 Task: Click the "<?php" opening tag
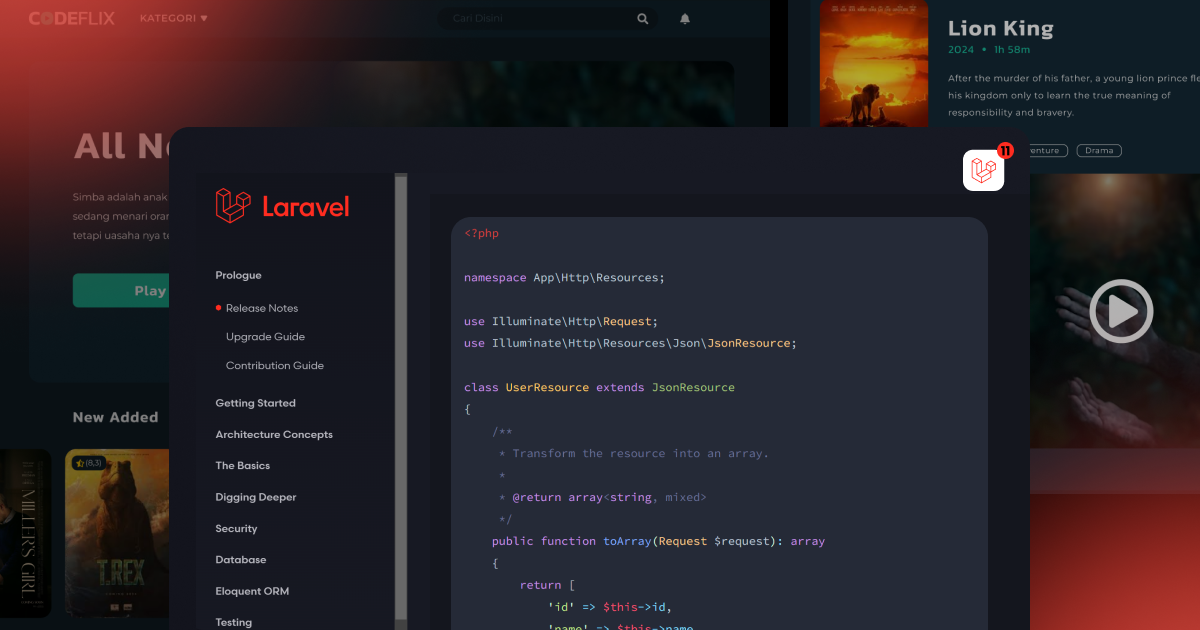coord(481,233)
